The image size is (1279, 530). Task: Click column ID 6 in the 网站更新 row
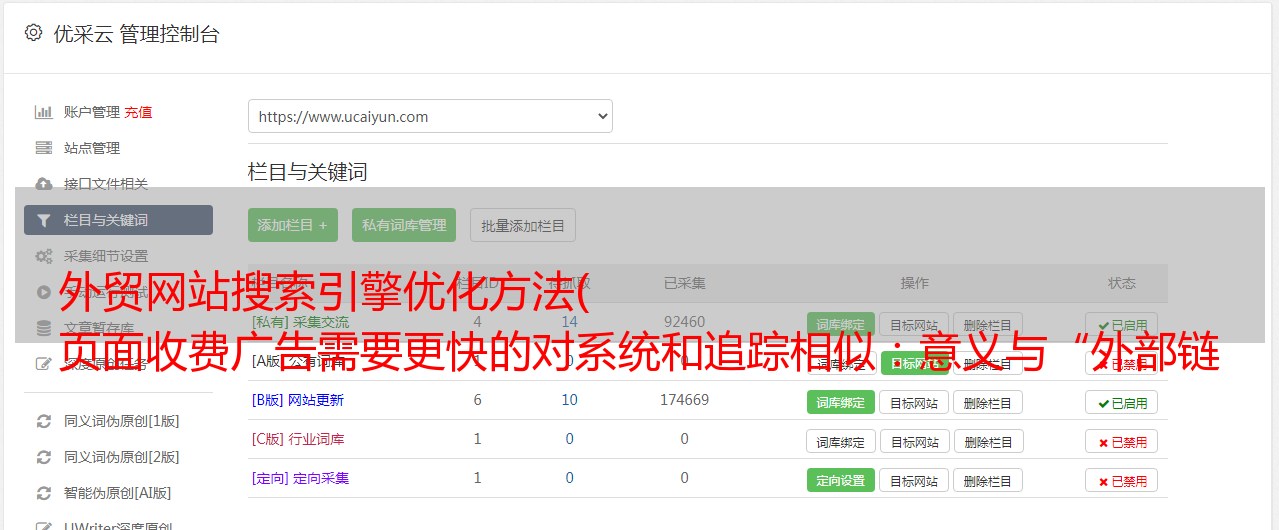478,400
